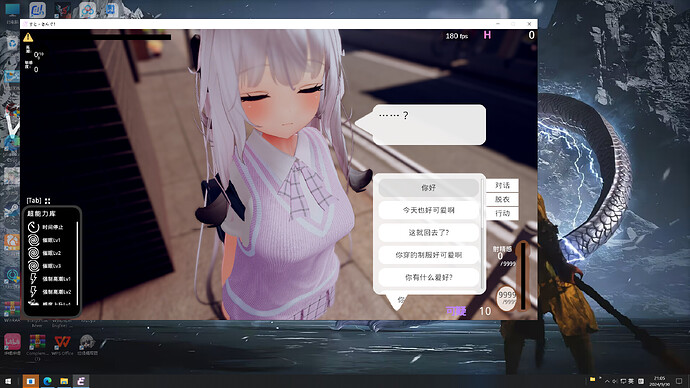The width and height of the screenshot is (690, 388).
Task: Click the pink H icon near fps counter
Action: point(487,35)
